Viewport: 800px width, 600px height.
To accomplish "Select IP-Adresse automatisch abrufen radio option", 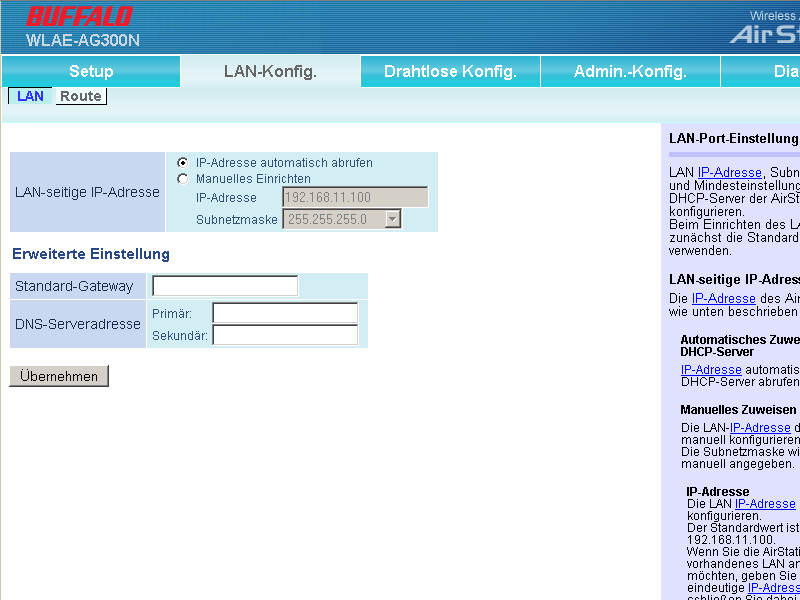I will 182,163.
